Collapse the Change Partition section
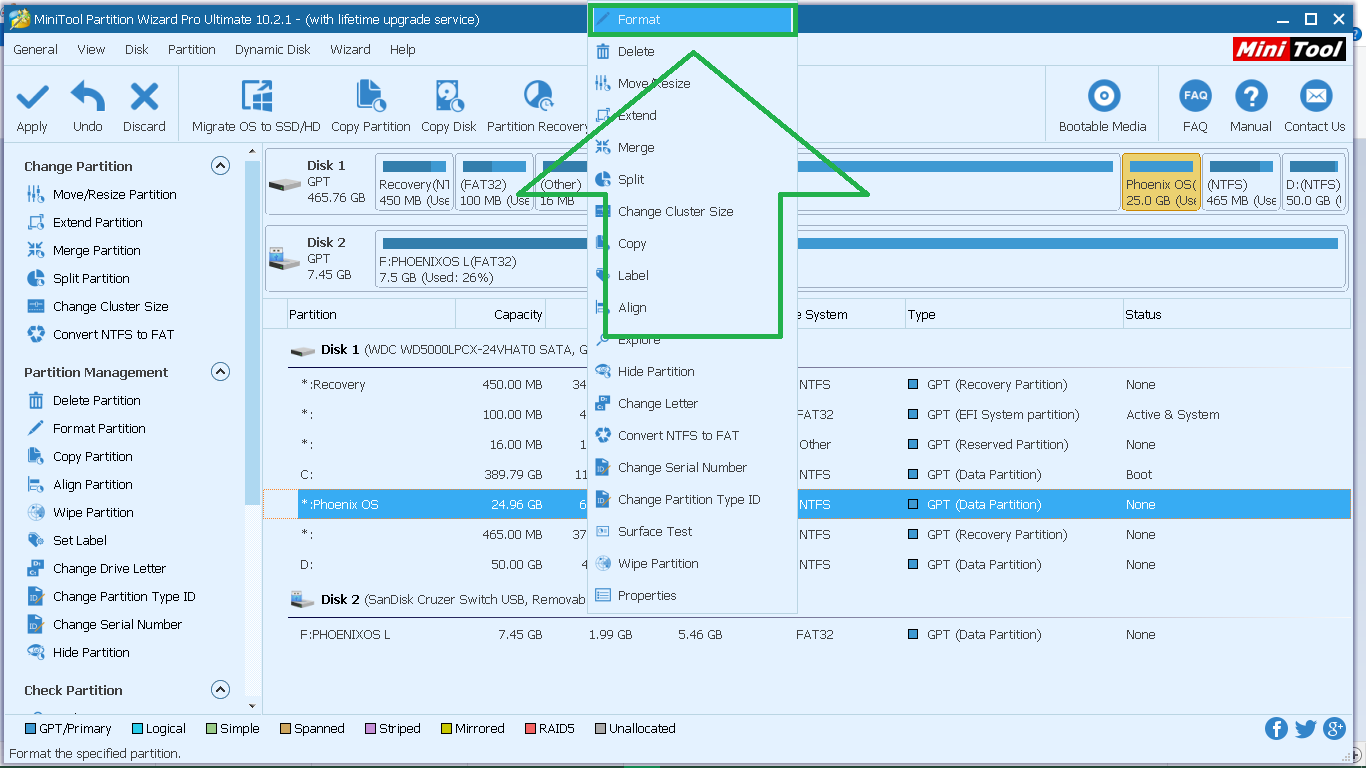 click(x=221, y=166)
